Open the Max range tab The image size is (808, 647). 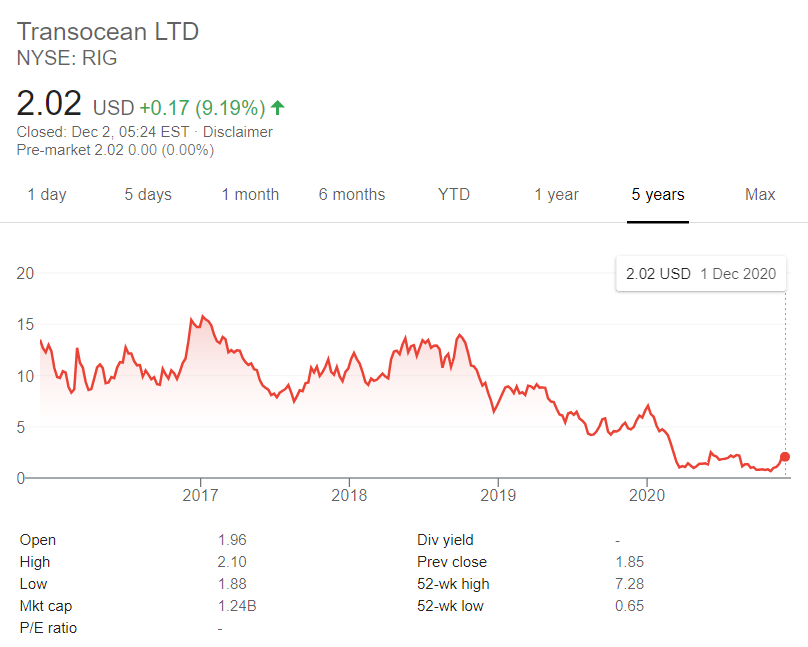tap(760, 195)
